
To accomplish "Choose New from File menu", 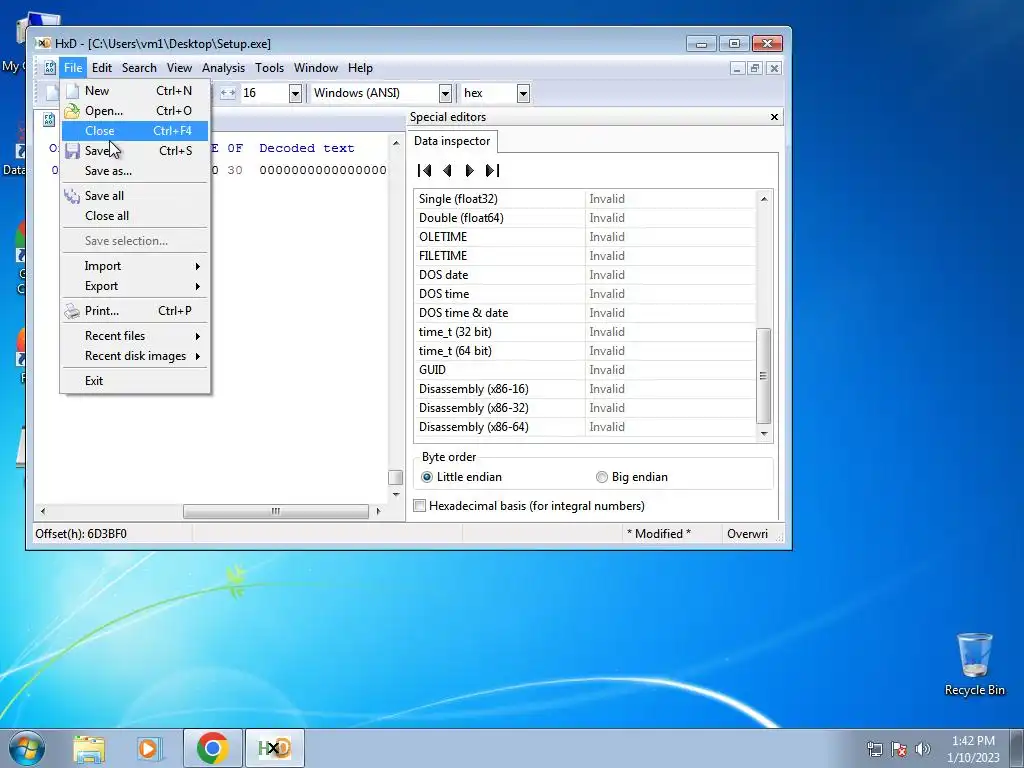I will click(x=135, y=91).
